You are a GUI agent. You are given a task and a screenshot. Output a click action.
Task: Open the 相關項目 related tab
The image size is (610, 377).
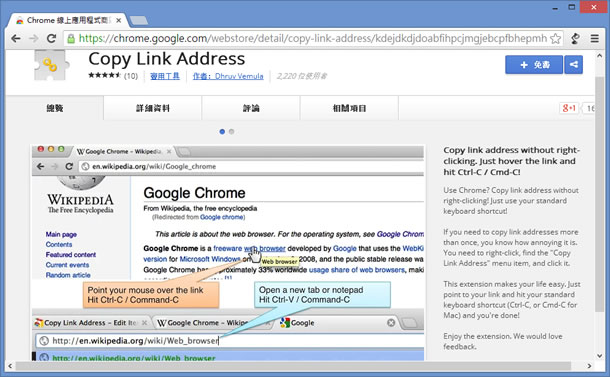pyautogui.click(x=349, y=108)
